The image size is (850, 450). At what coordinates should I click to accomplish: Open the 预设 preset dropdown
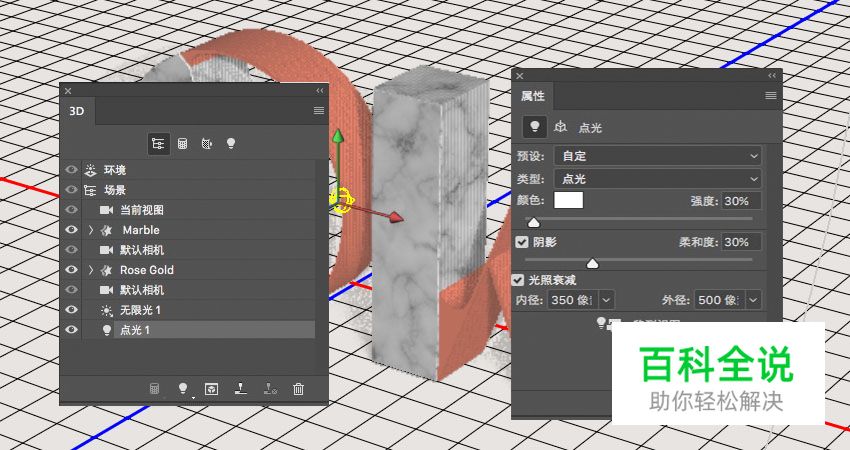(659, 156)
